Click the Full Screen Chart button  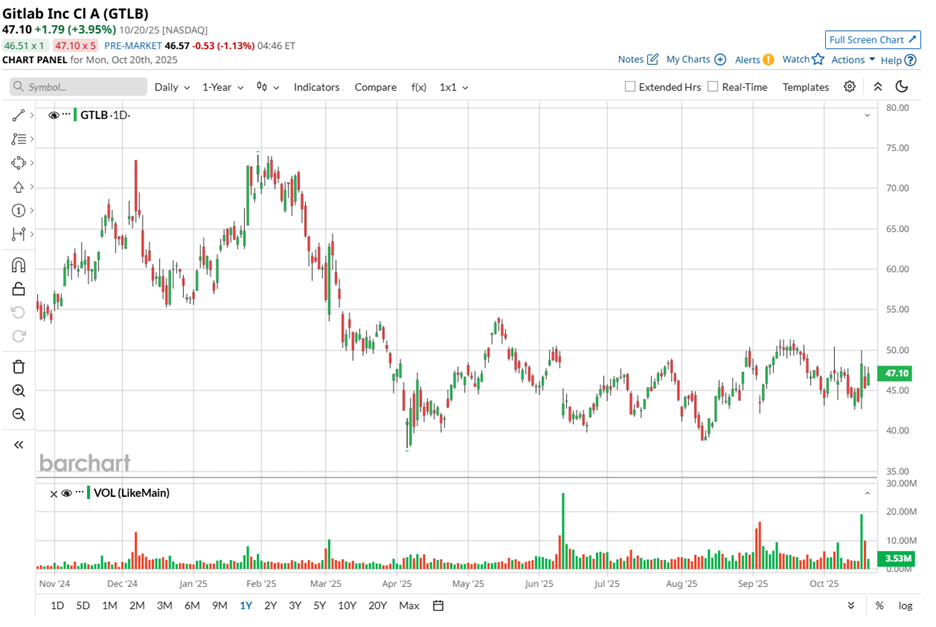click(x=873, y=39)
